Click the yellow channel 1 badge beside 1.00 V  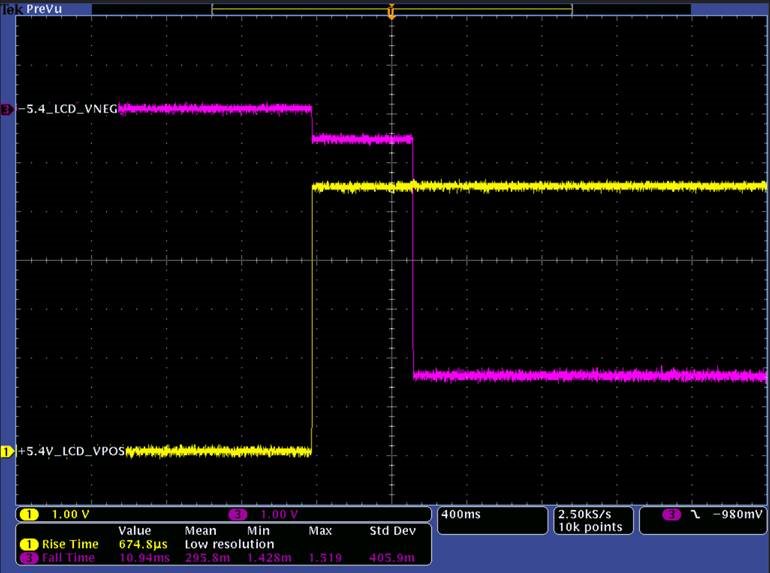tap(29, 515)
